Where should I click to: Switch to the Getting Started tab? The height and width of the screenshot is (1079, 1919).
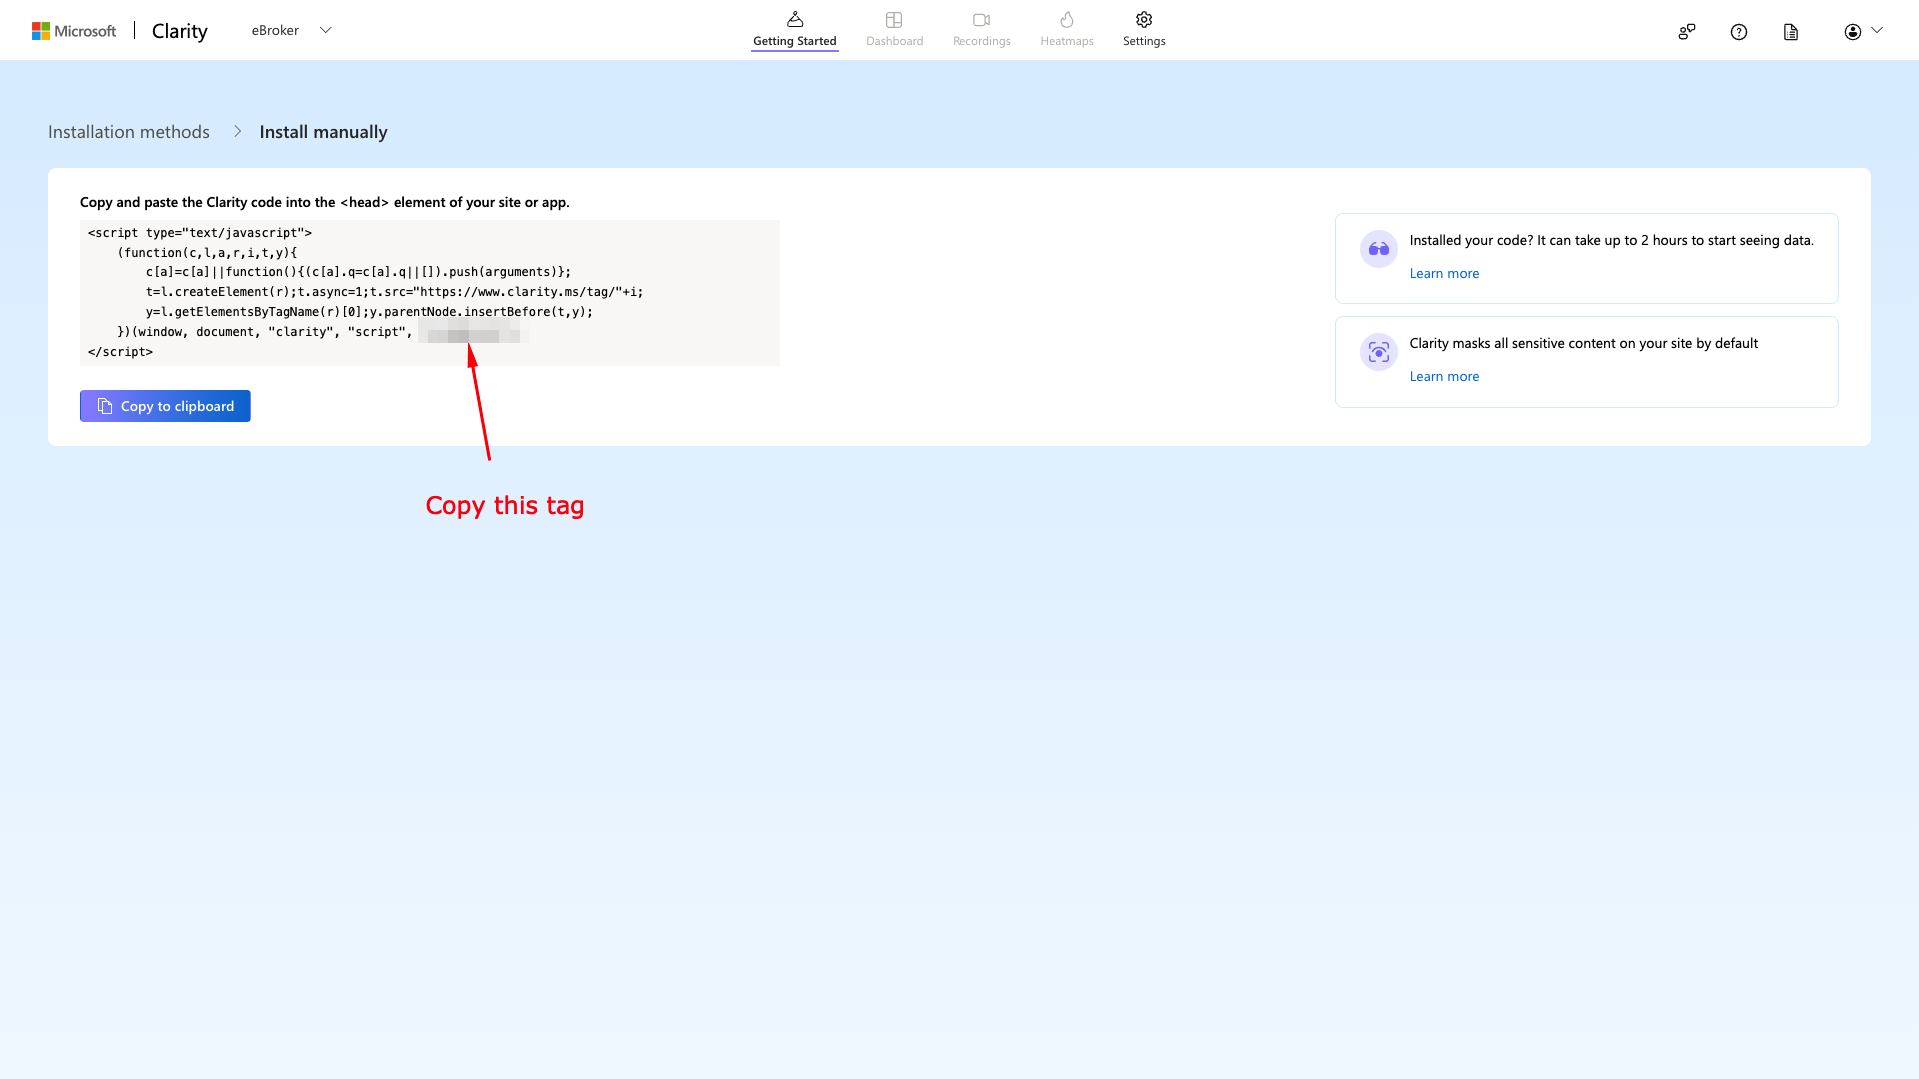point(795,30)
